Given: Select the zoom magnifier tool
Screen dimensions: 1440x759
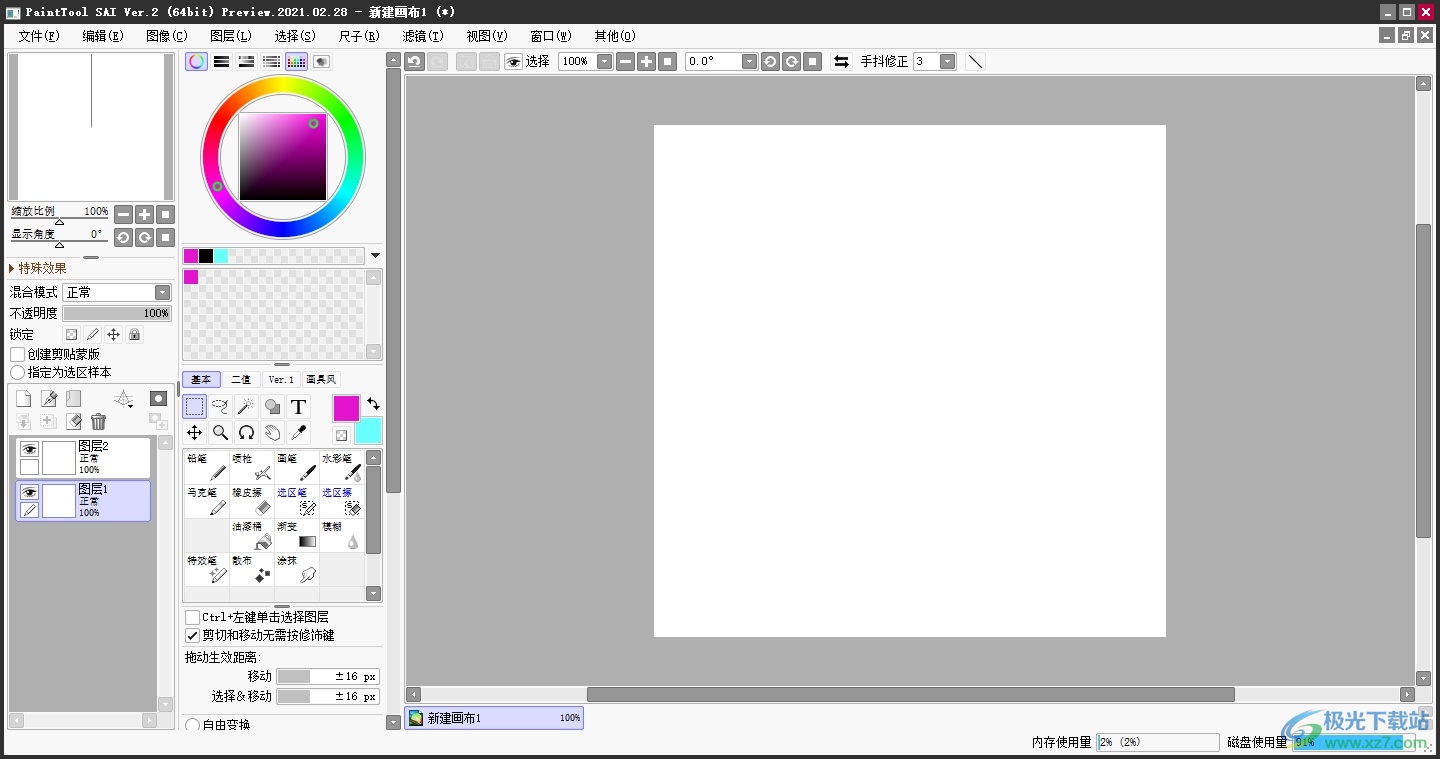Looking at the screenshot, I should 220,432.
